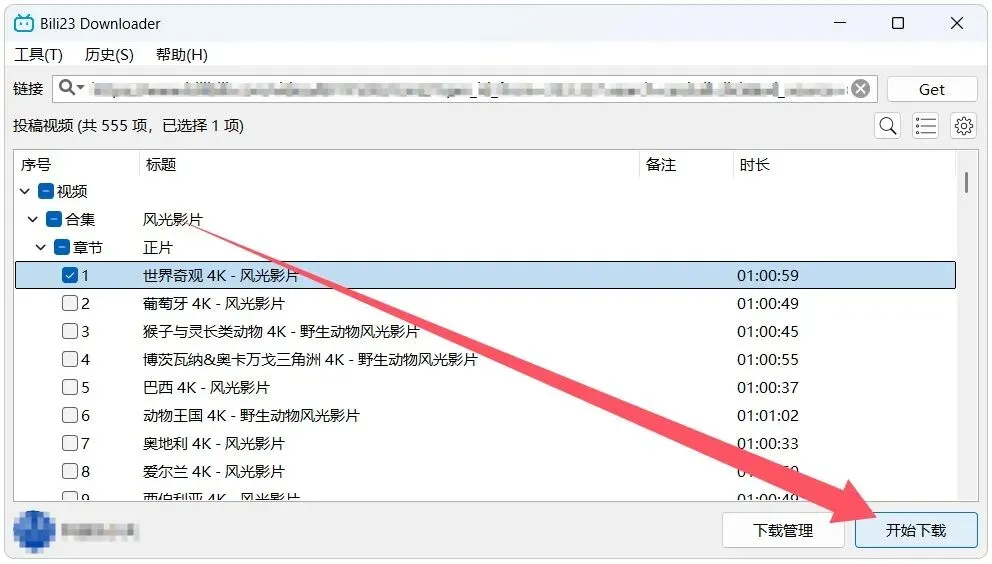
Task: Click 开始下载 to start download
Action: 915,530
